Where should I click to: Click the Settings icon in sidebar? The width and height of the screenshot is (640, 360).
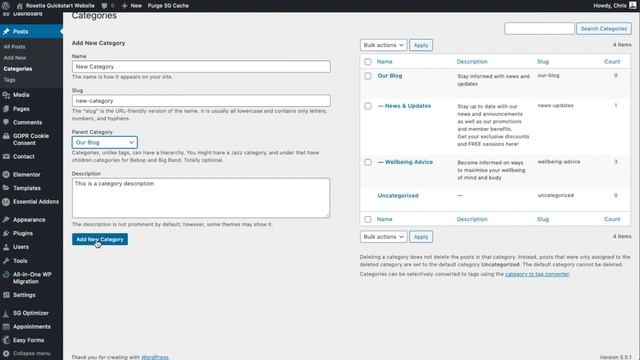(6, 295)
